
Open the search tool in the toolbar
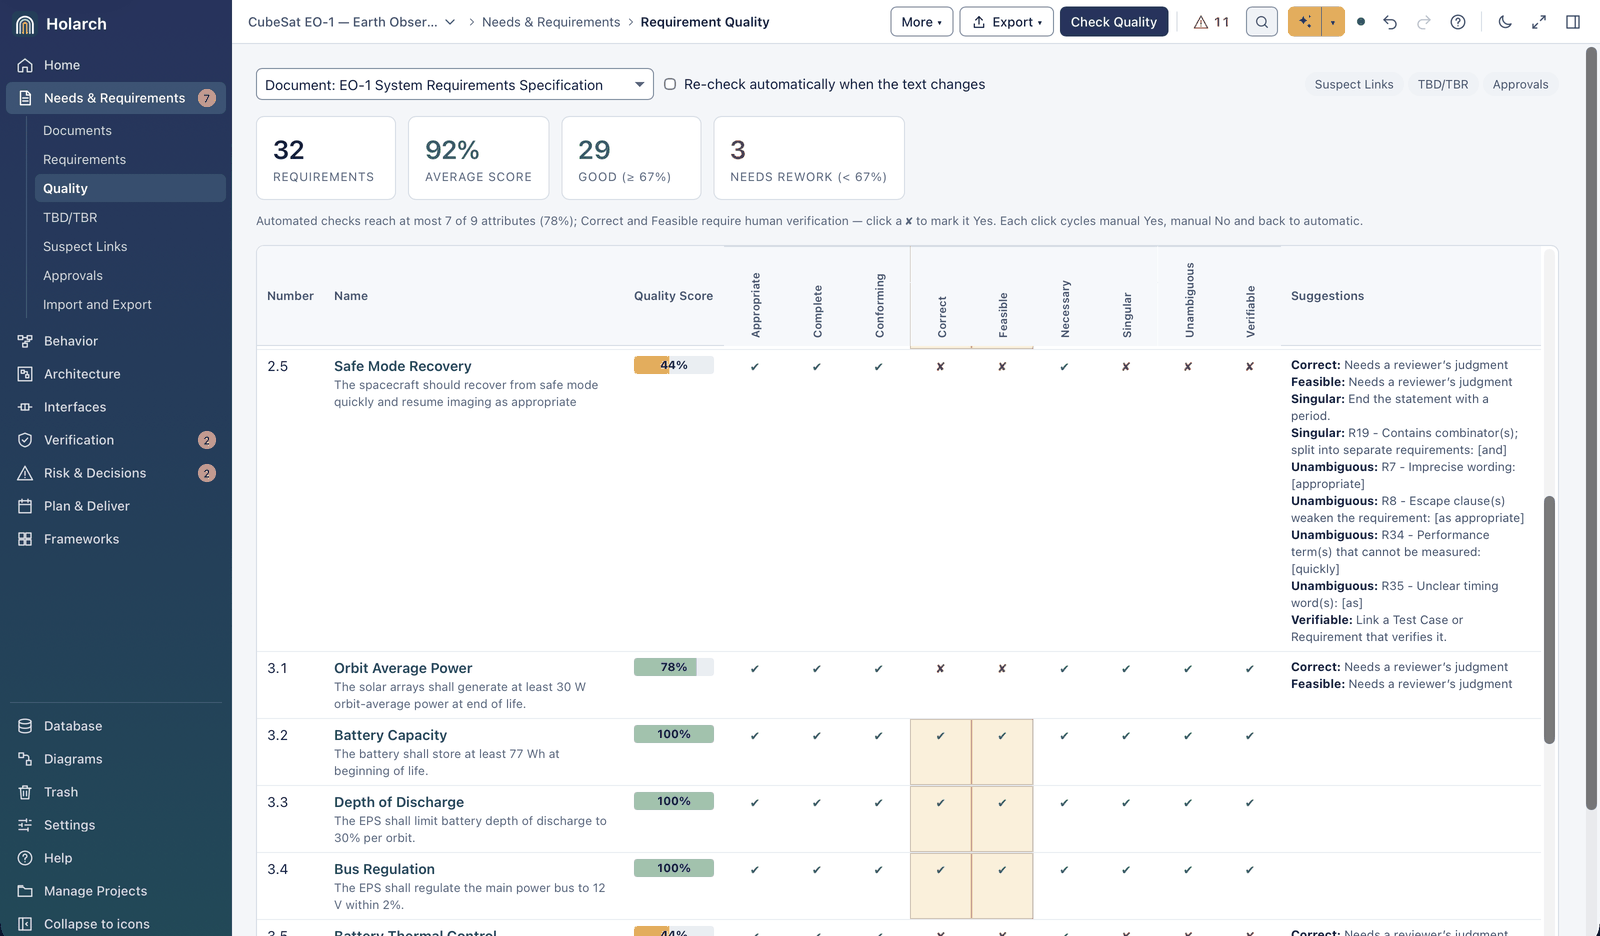1262,22
